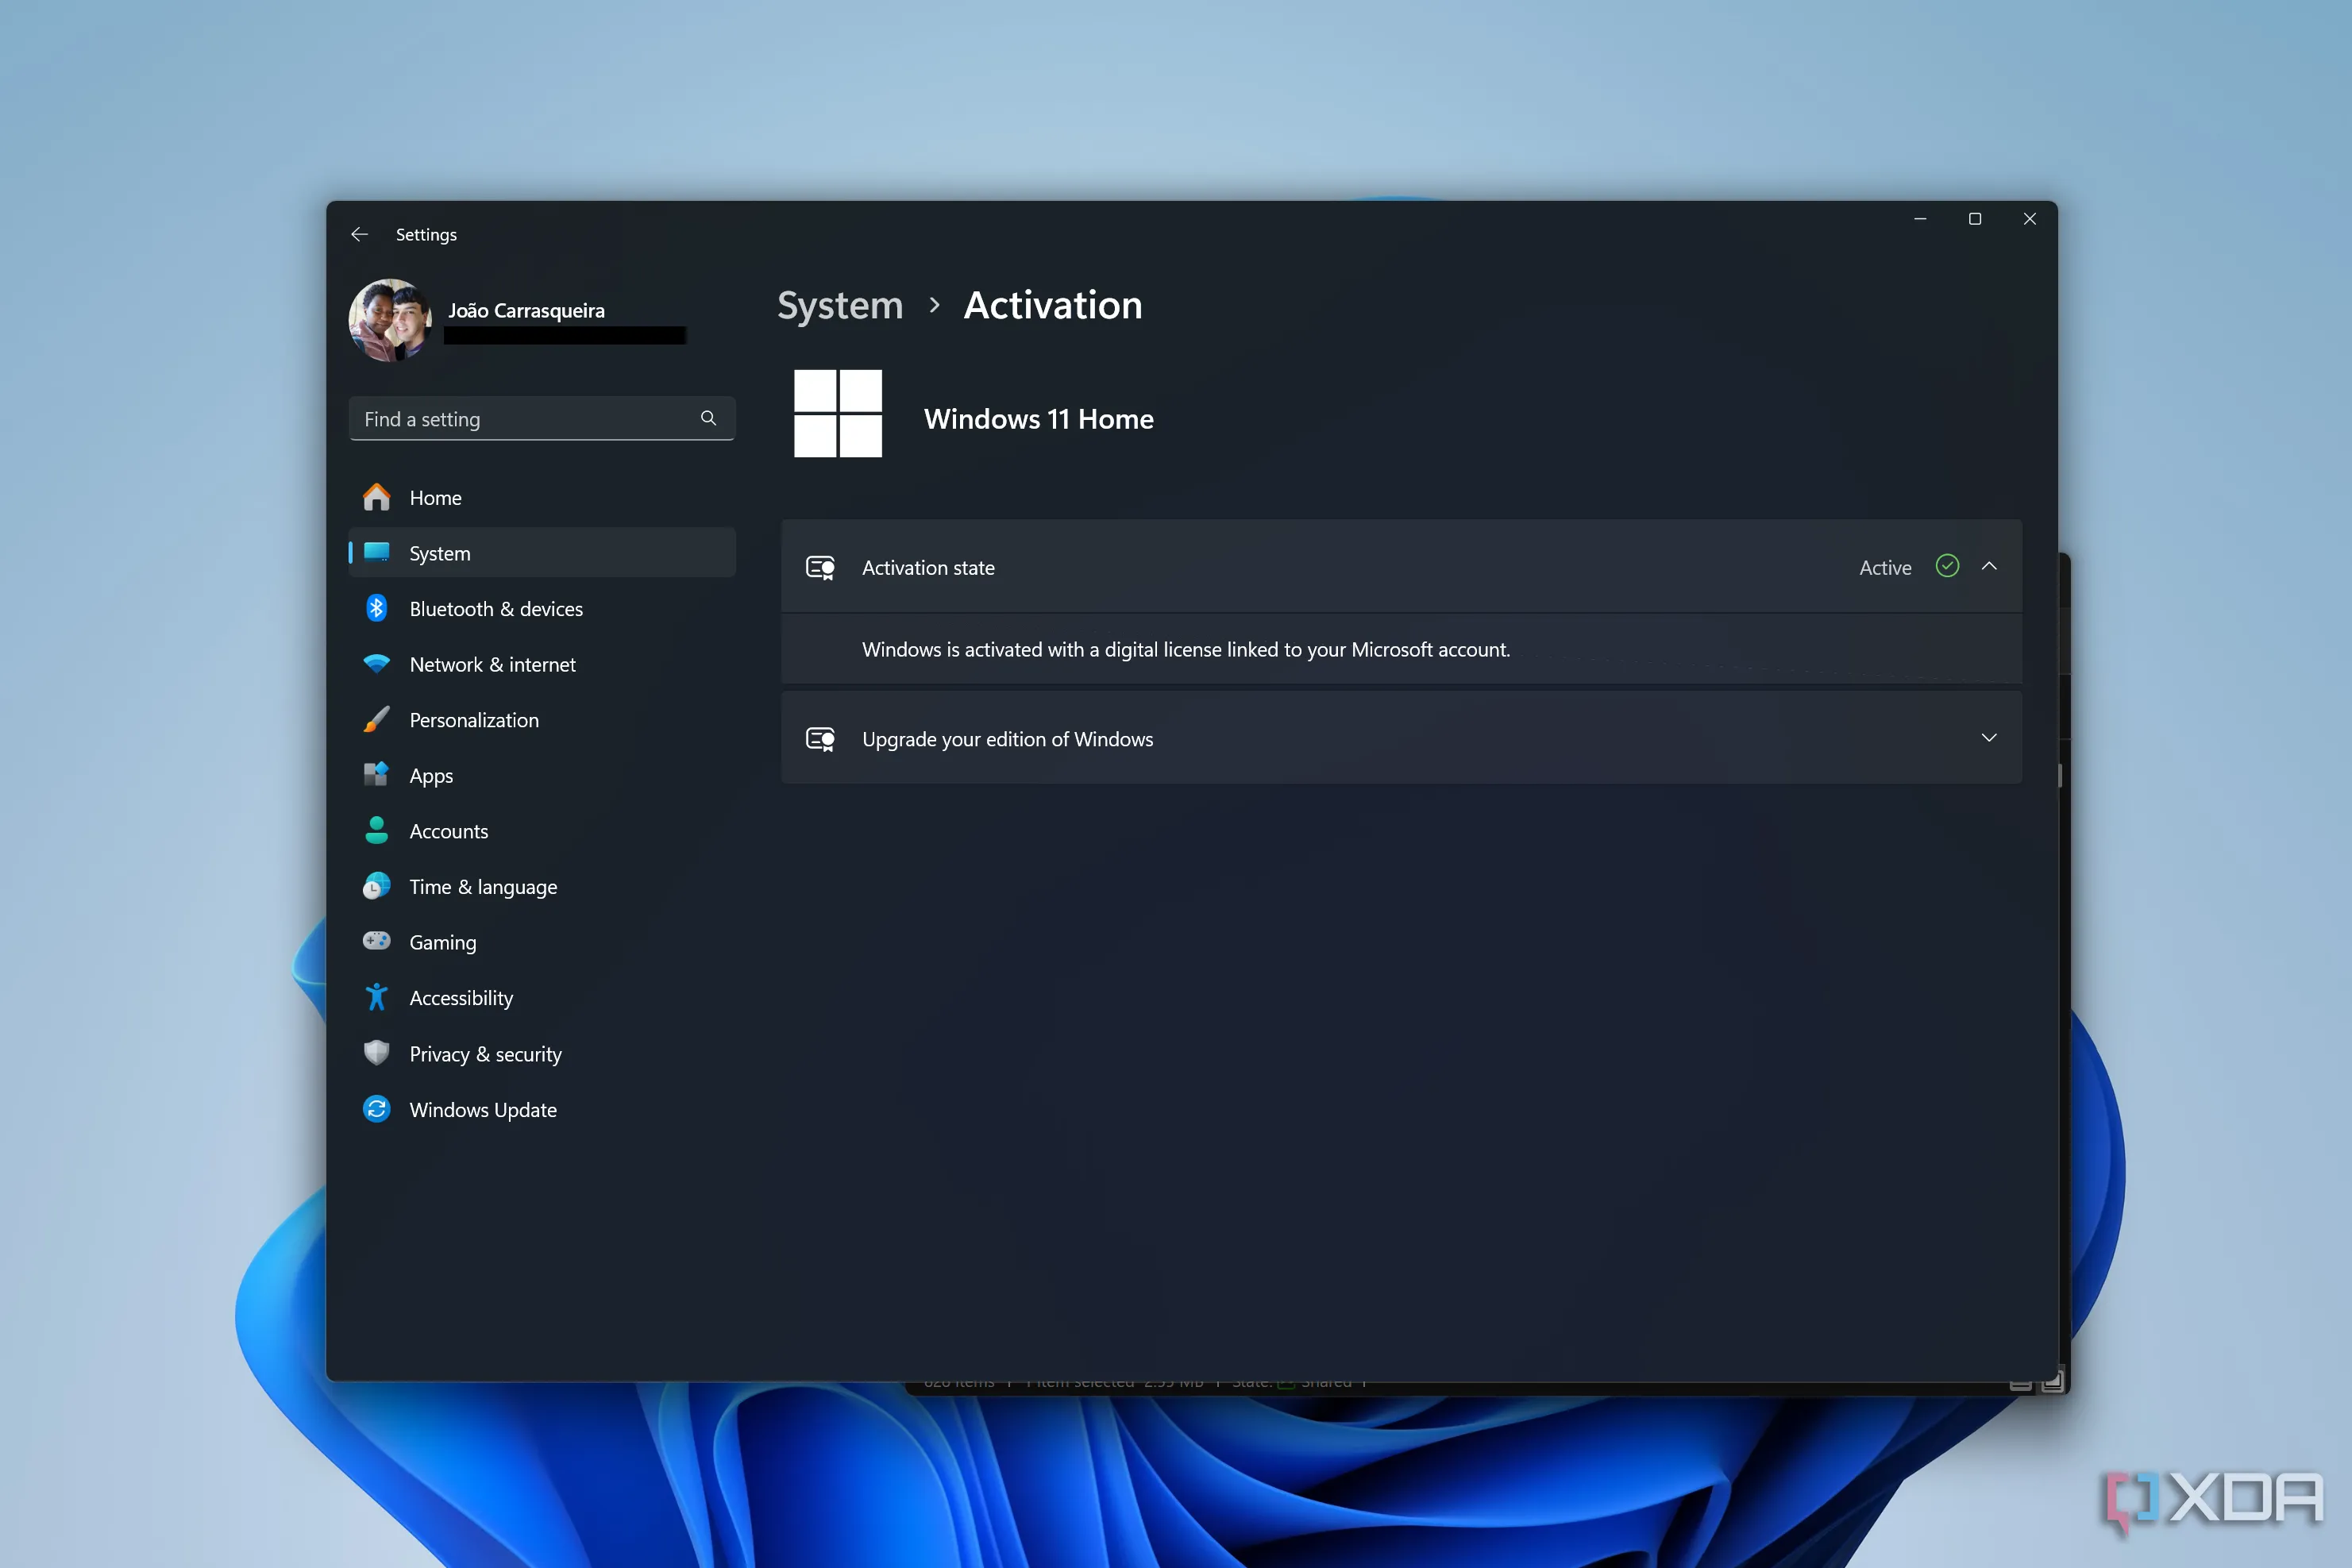Click the Activation state certificate icon
The height and width of the screenshot is (1568, 2352).
pyautogui.click(x=821, y=568)
